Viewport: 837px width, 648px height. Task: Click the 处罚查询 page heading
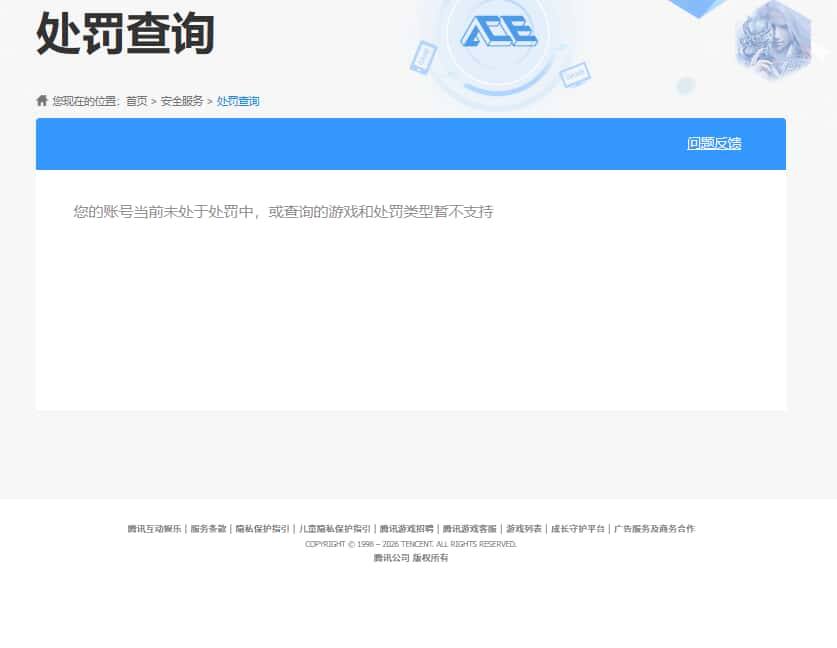coord(125,34)
